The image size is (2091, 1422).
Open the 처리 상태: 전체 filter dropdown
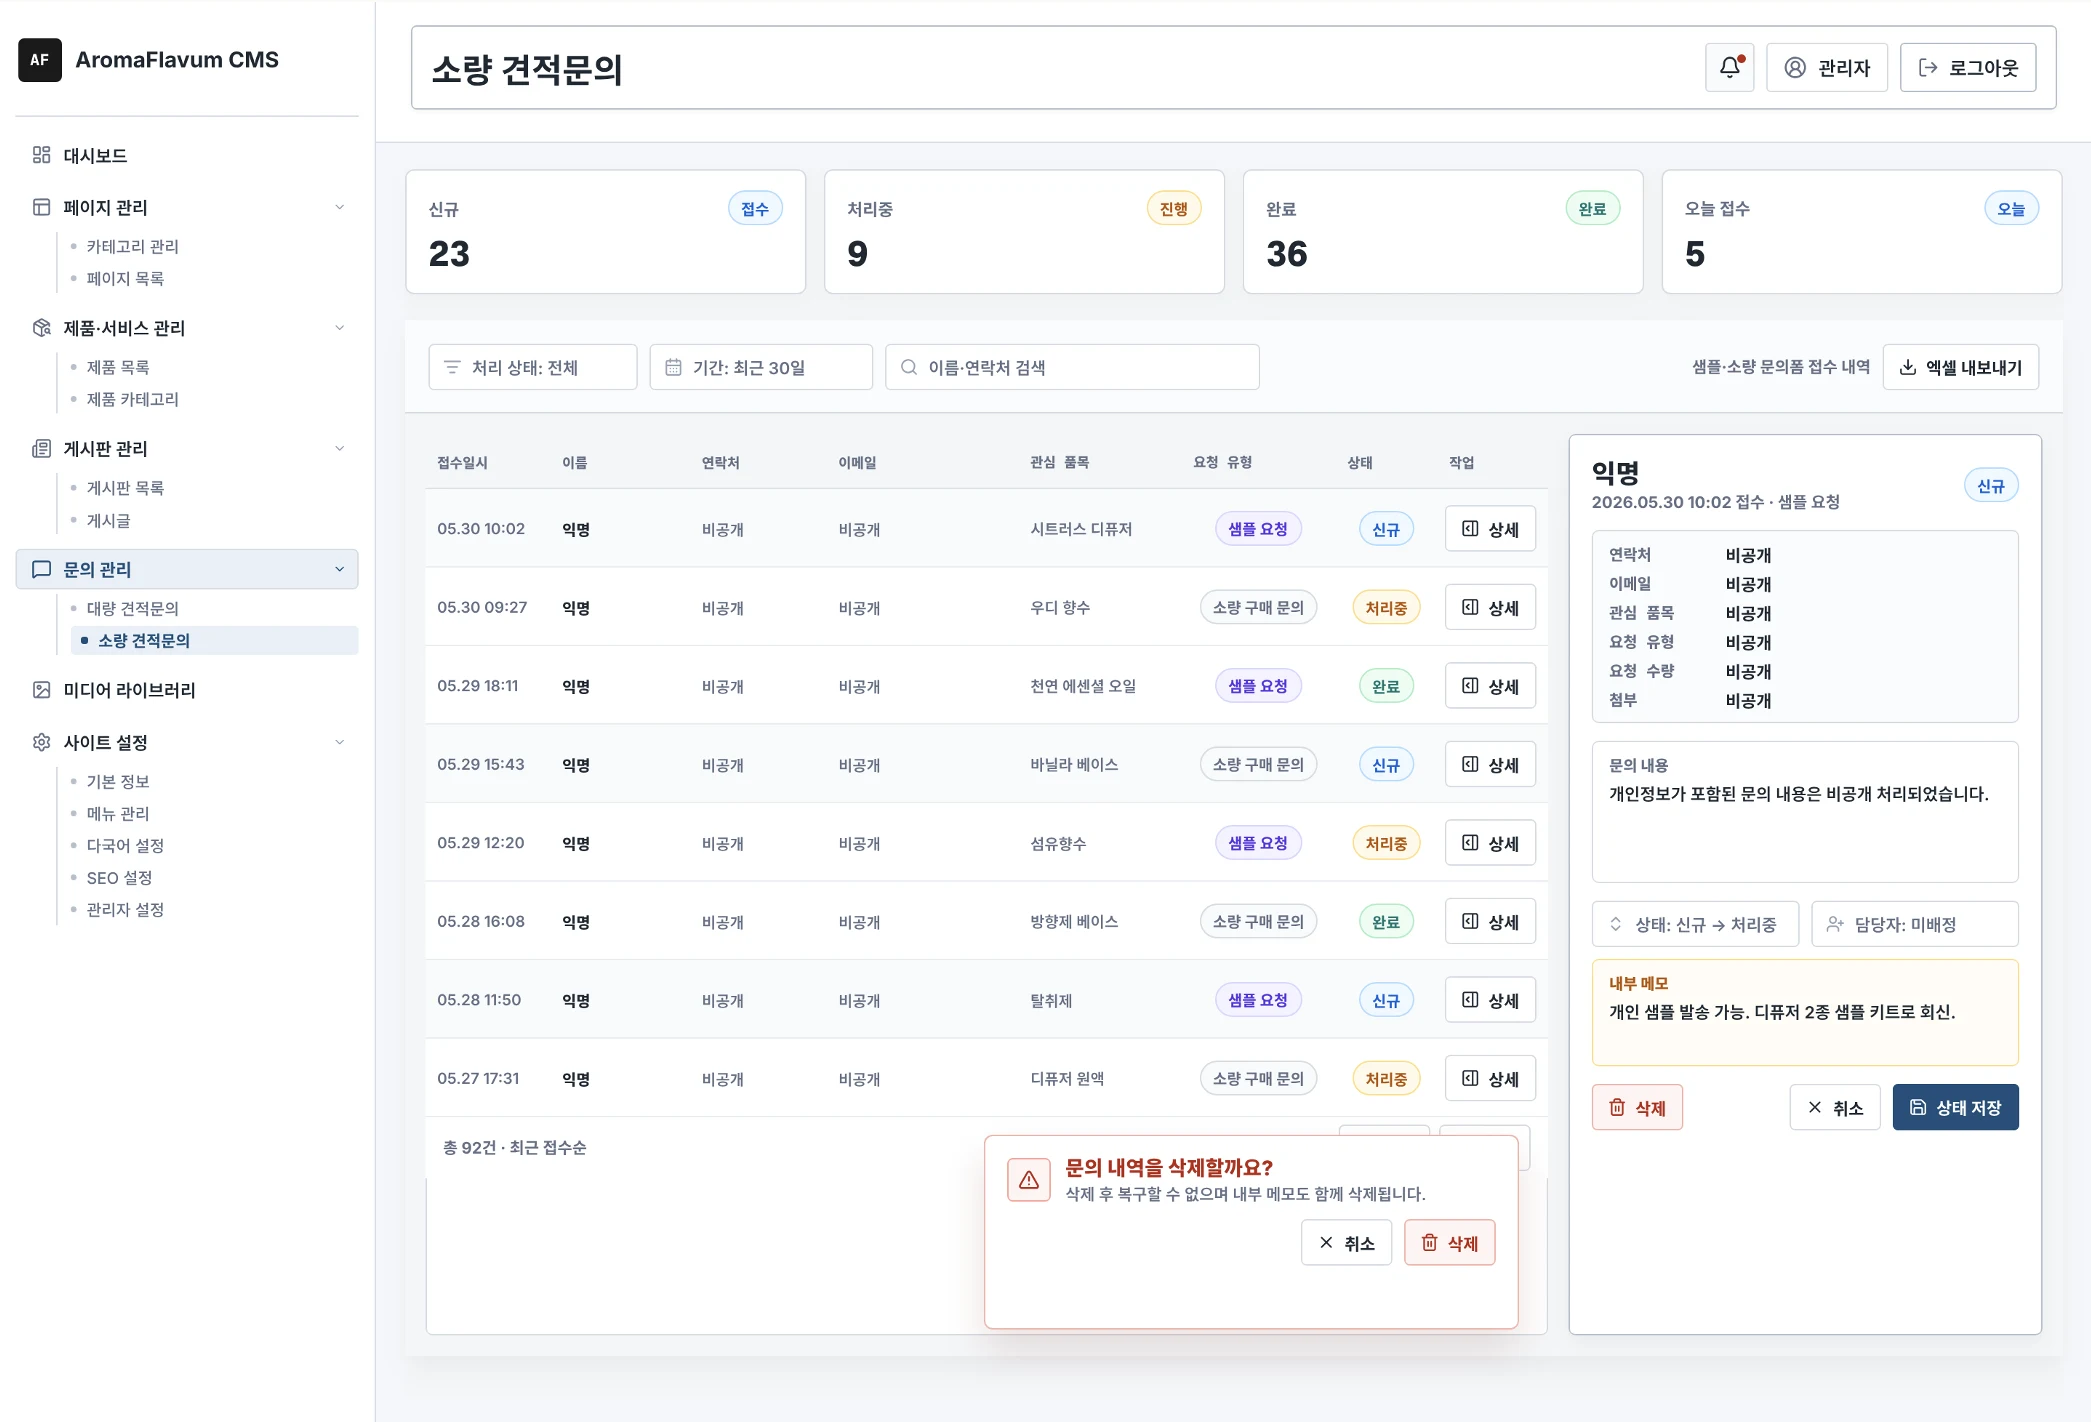coord(533,367)
